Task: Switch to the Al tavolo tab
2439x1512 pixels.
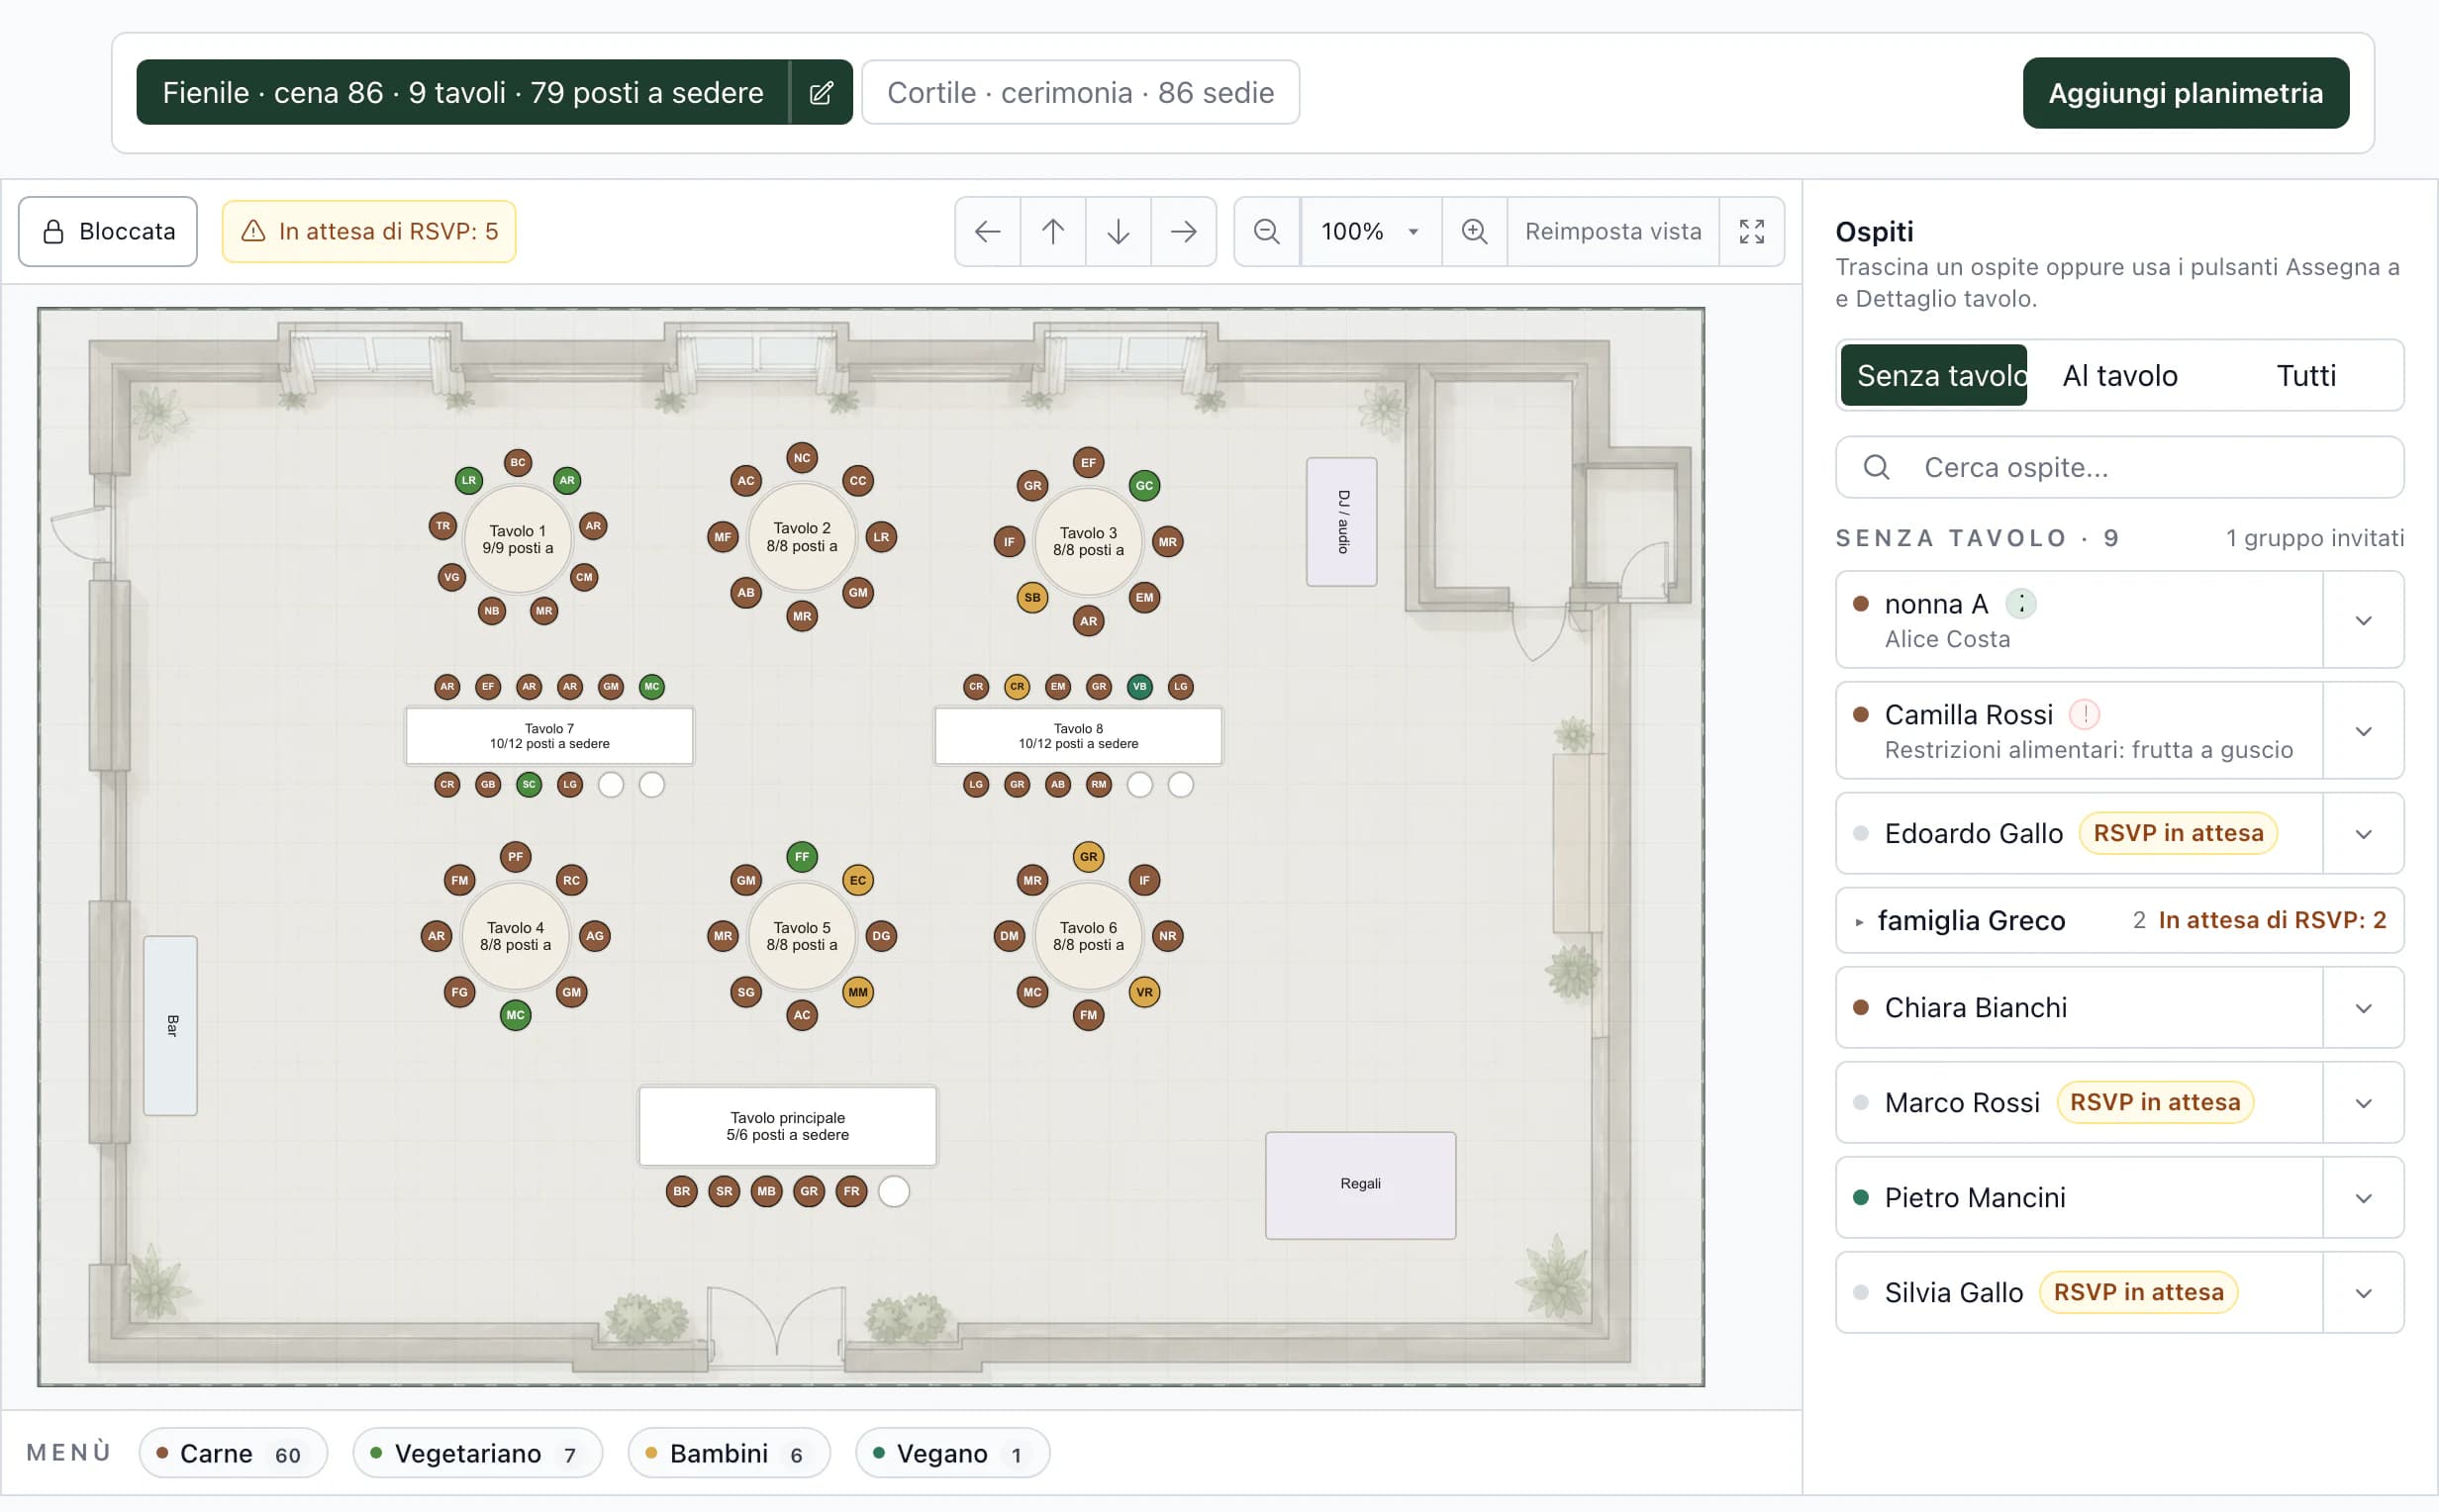Action: 2120,376
